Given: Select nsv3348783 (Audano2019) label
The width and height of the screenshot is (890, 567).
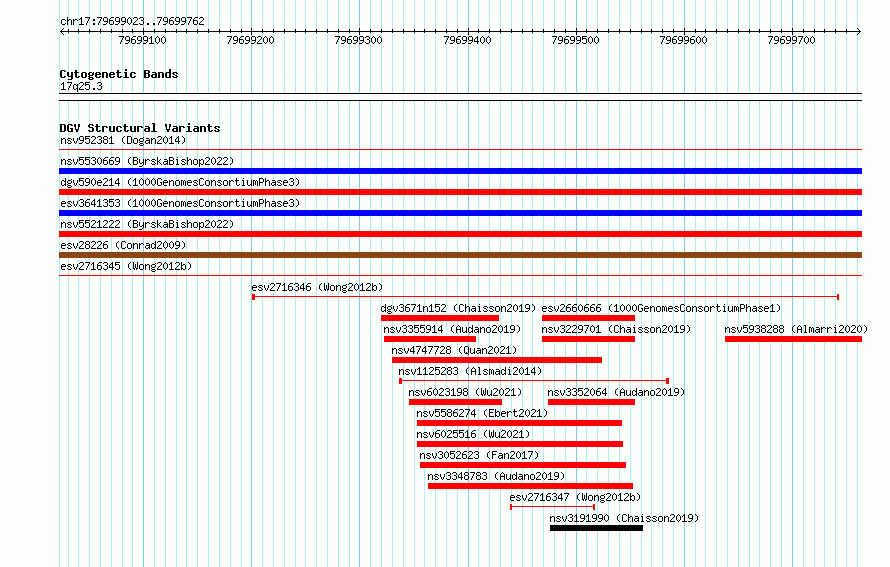Looking at the screenshot, I should (496, 476).
